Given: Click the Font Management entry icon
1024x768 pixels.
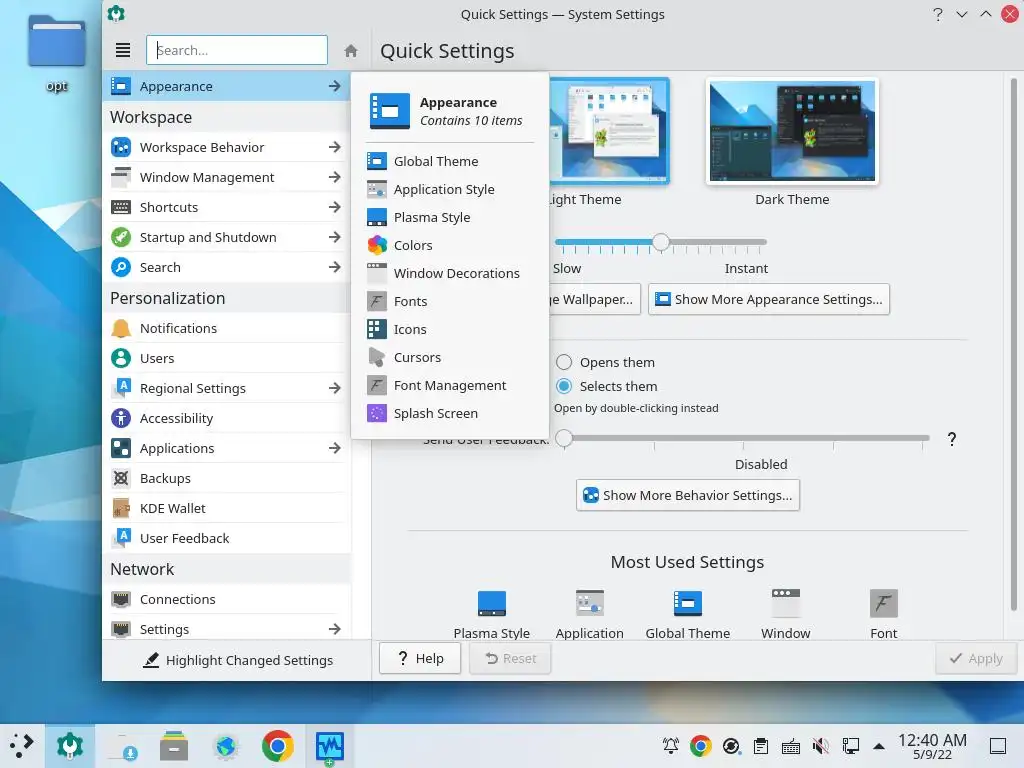Looking at the screenshot, I should [377, 385].
